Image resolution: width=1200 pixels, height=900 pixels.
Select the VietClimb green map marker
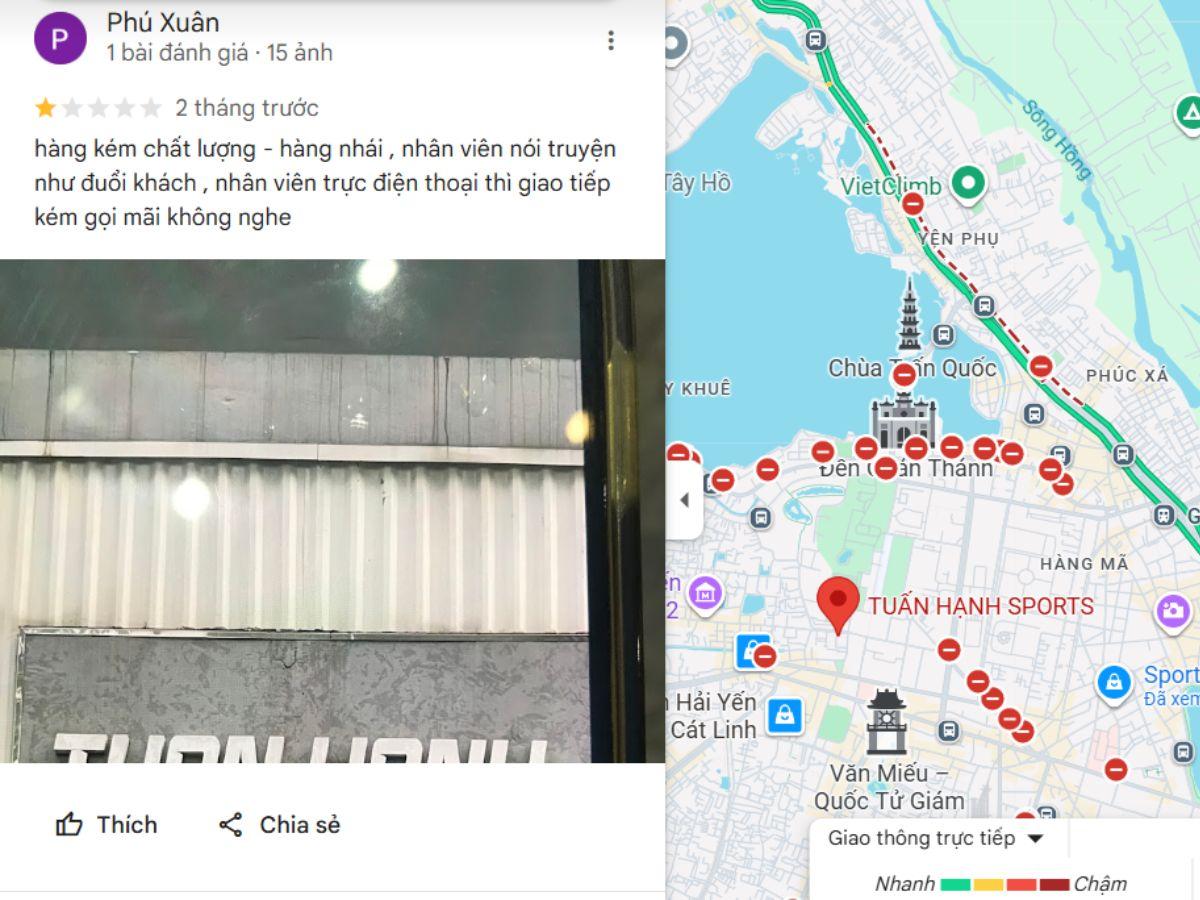coord(968,183)
